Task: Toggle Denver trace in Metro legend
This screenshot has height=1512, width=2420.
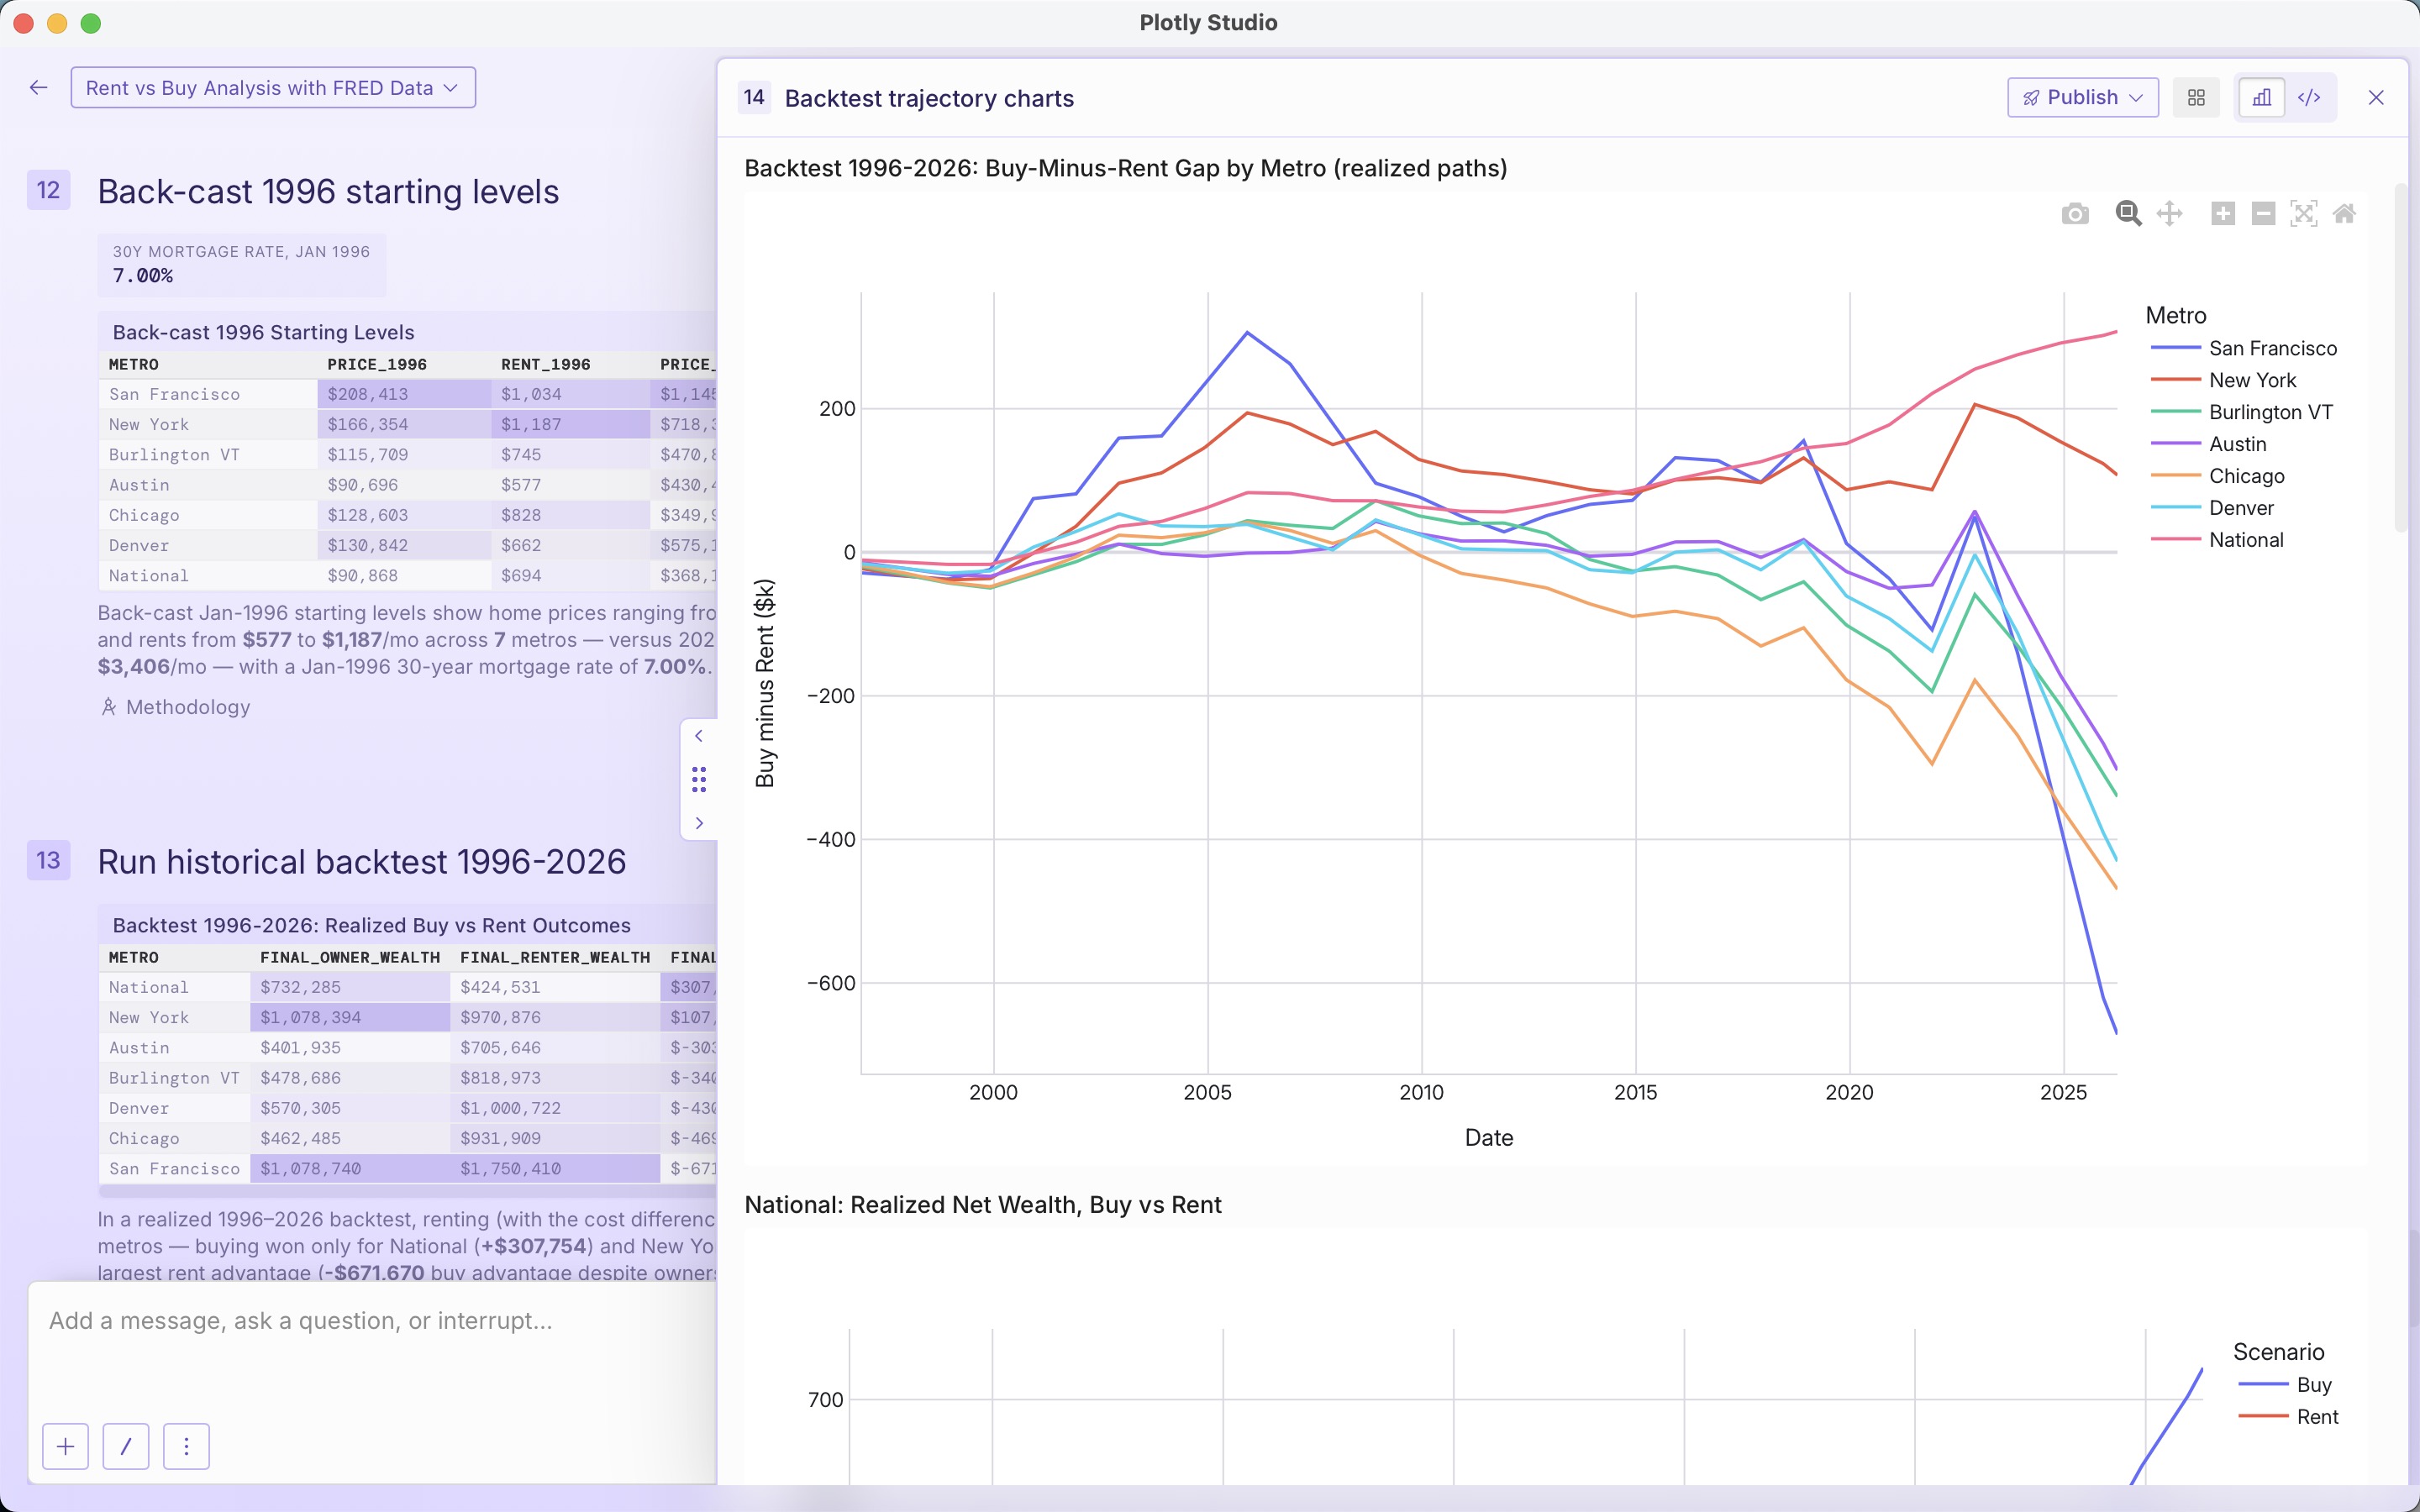Action: coord(2212,508)
